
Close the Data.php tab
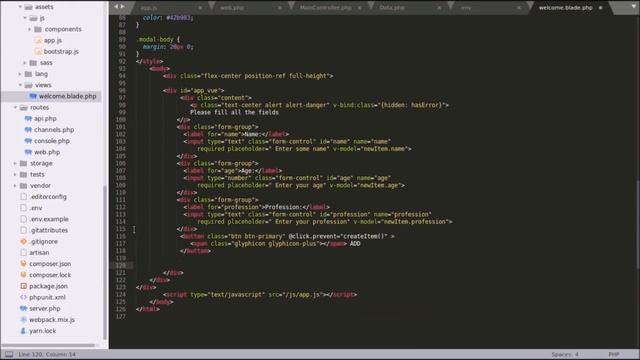coord(439,8)
